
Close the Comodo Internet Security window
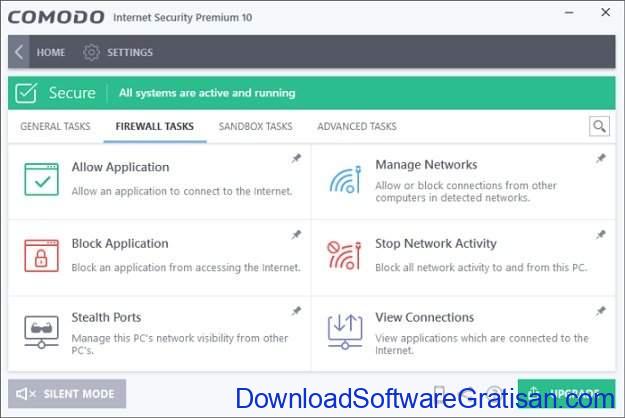[605, 12]
